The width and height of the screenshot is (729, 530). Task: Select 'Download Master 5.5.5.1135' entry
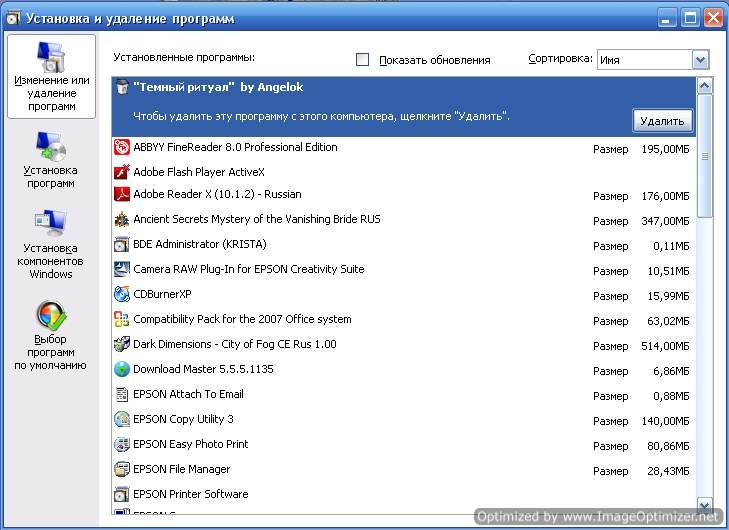pyautogui.click(x=203, y=369)
